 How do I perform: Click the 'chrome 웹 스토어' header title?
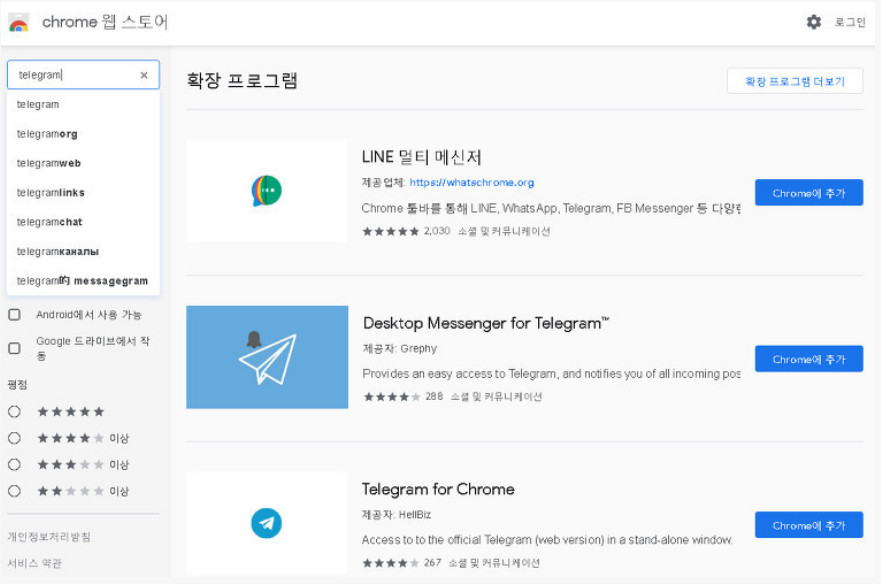(x=105, y=22)
